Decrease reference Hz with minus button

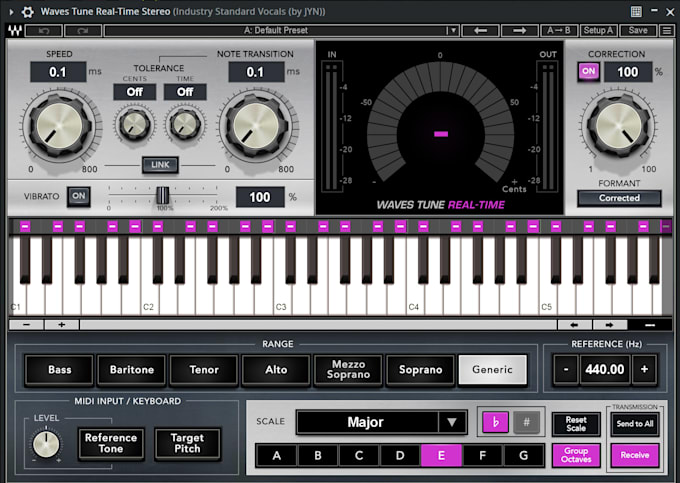566,369
